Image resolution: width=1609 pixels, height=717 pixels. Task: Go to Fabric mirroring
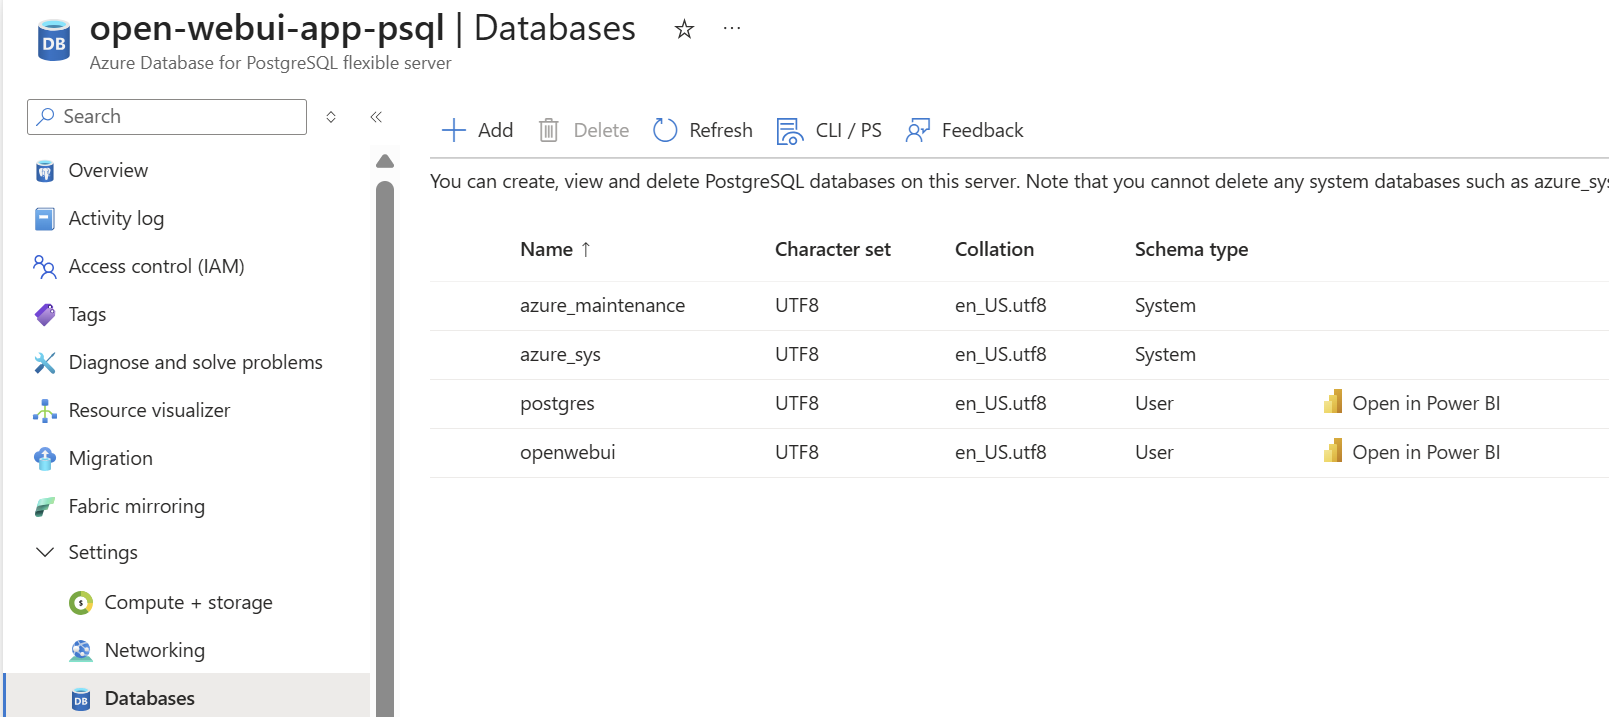(x=136, y=506)
